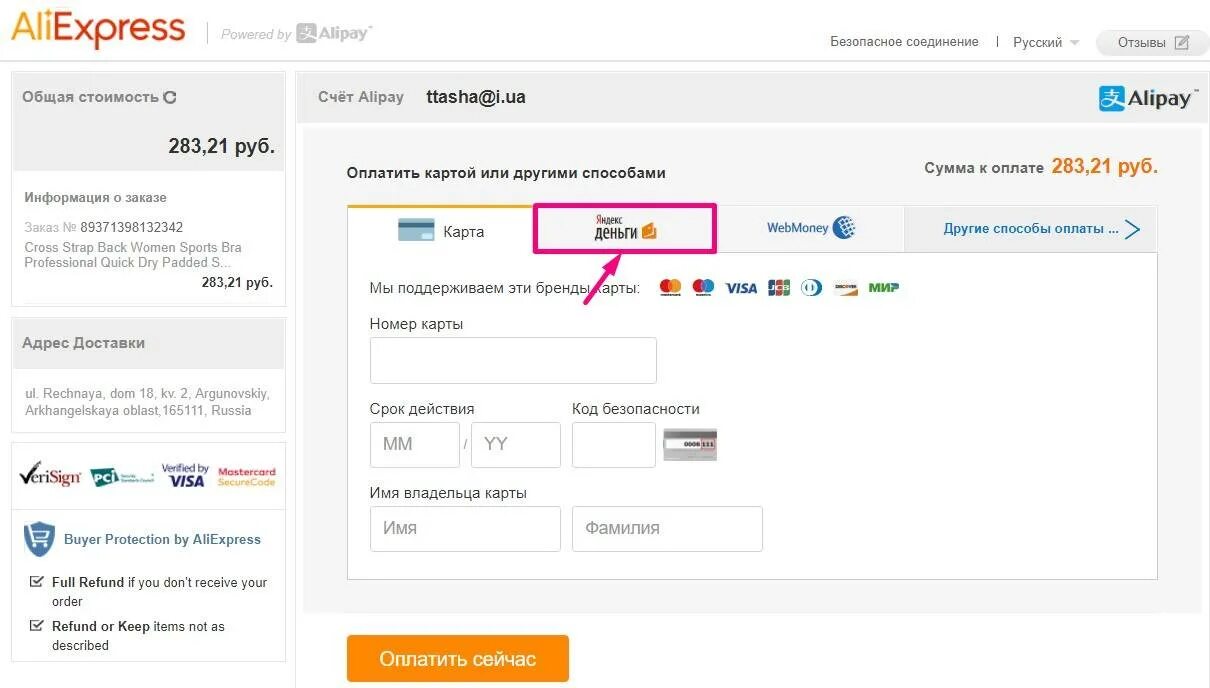The width and height of the screenshot is (1210, 688).
Task: Click the VeriSign badge
Action: coord(50,474)
